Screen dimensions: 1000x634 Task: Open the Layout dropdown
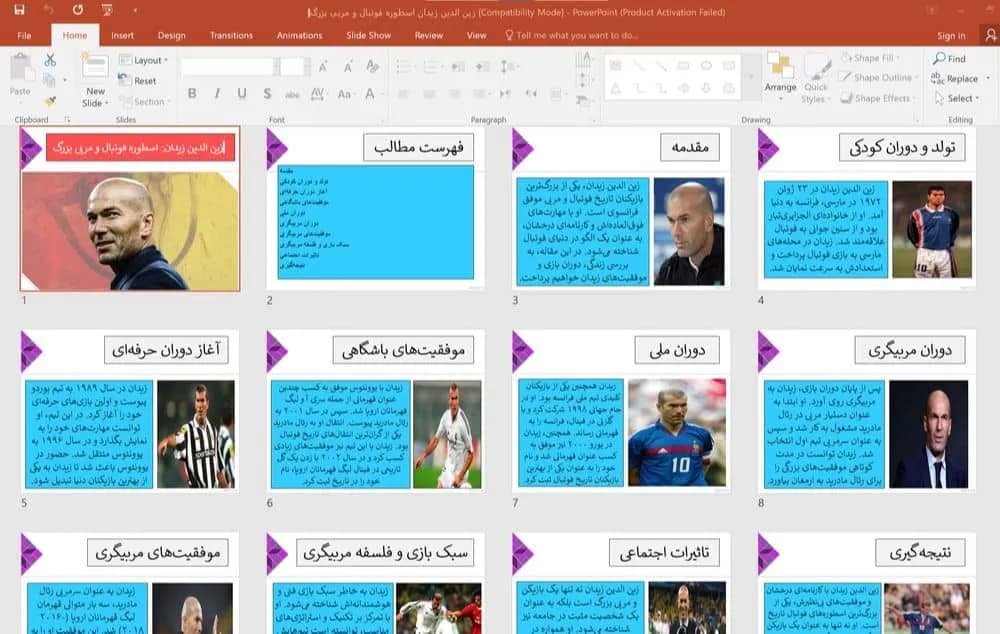coord(144,60)
